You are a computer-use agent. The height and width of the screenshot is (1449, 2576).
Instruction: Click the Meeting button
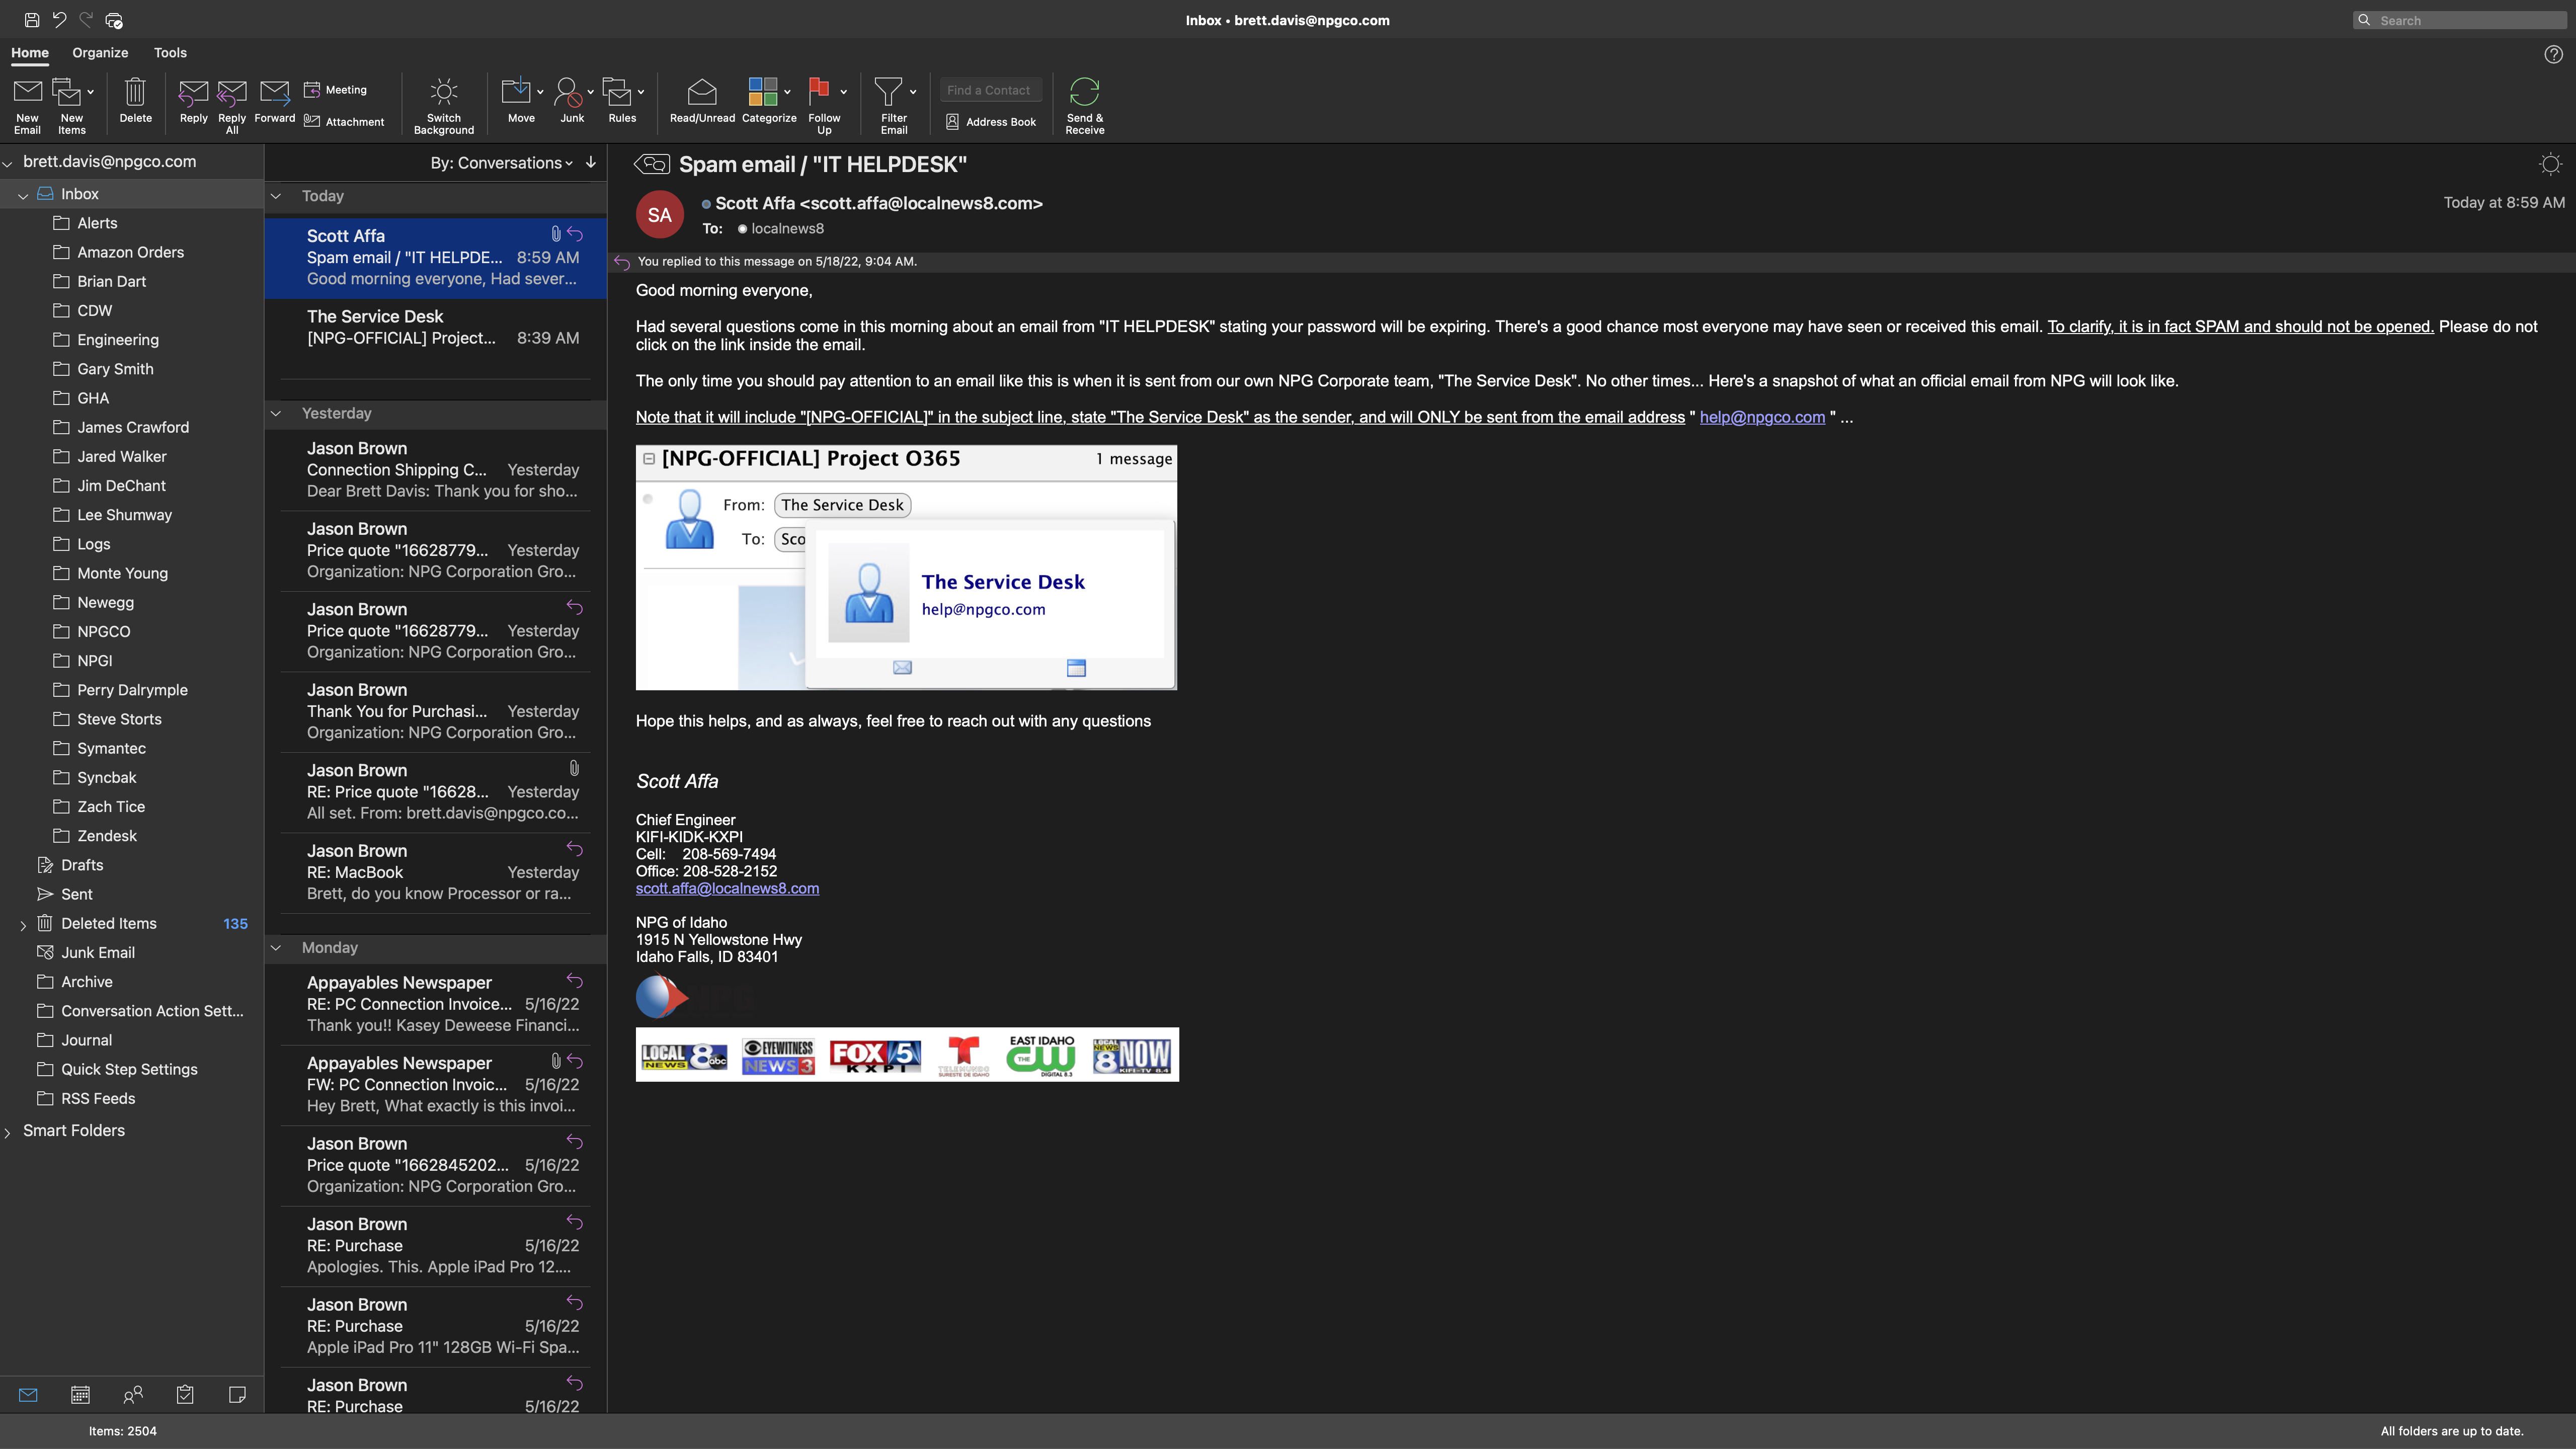[x=336, y=90]
